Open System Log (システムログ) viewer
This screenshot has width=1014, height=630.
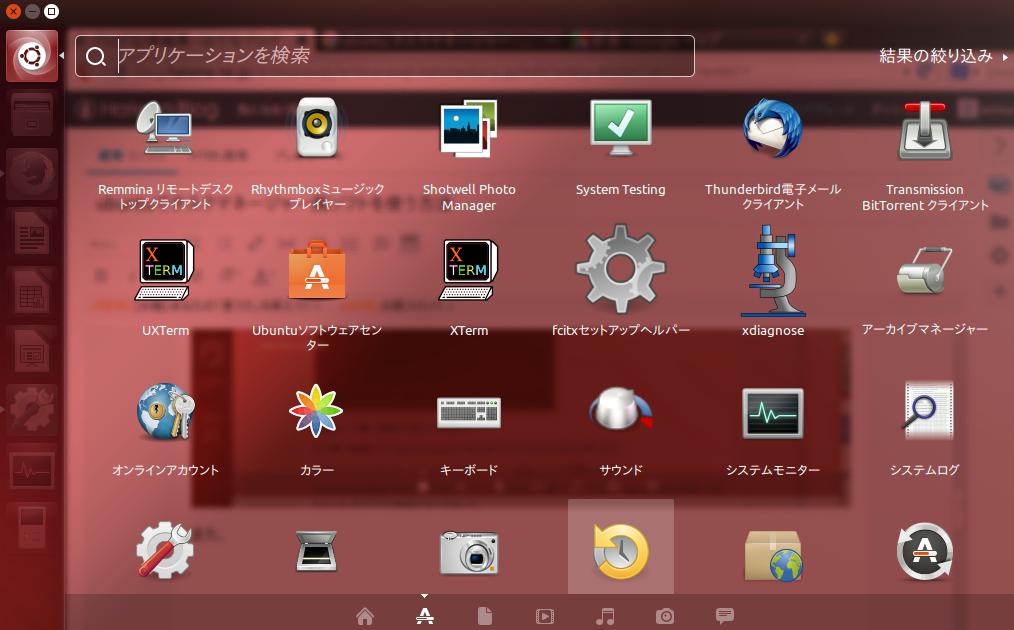coord(927,411)
